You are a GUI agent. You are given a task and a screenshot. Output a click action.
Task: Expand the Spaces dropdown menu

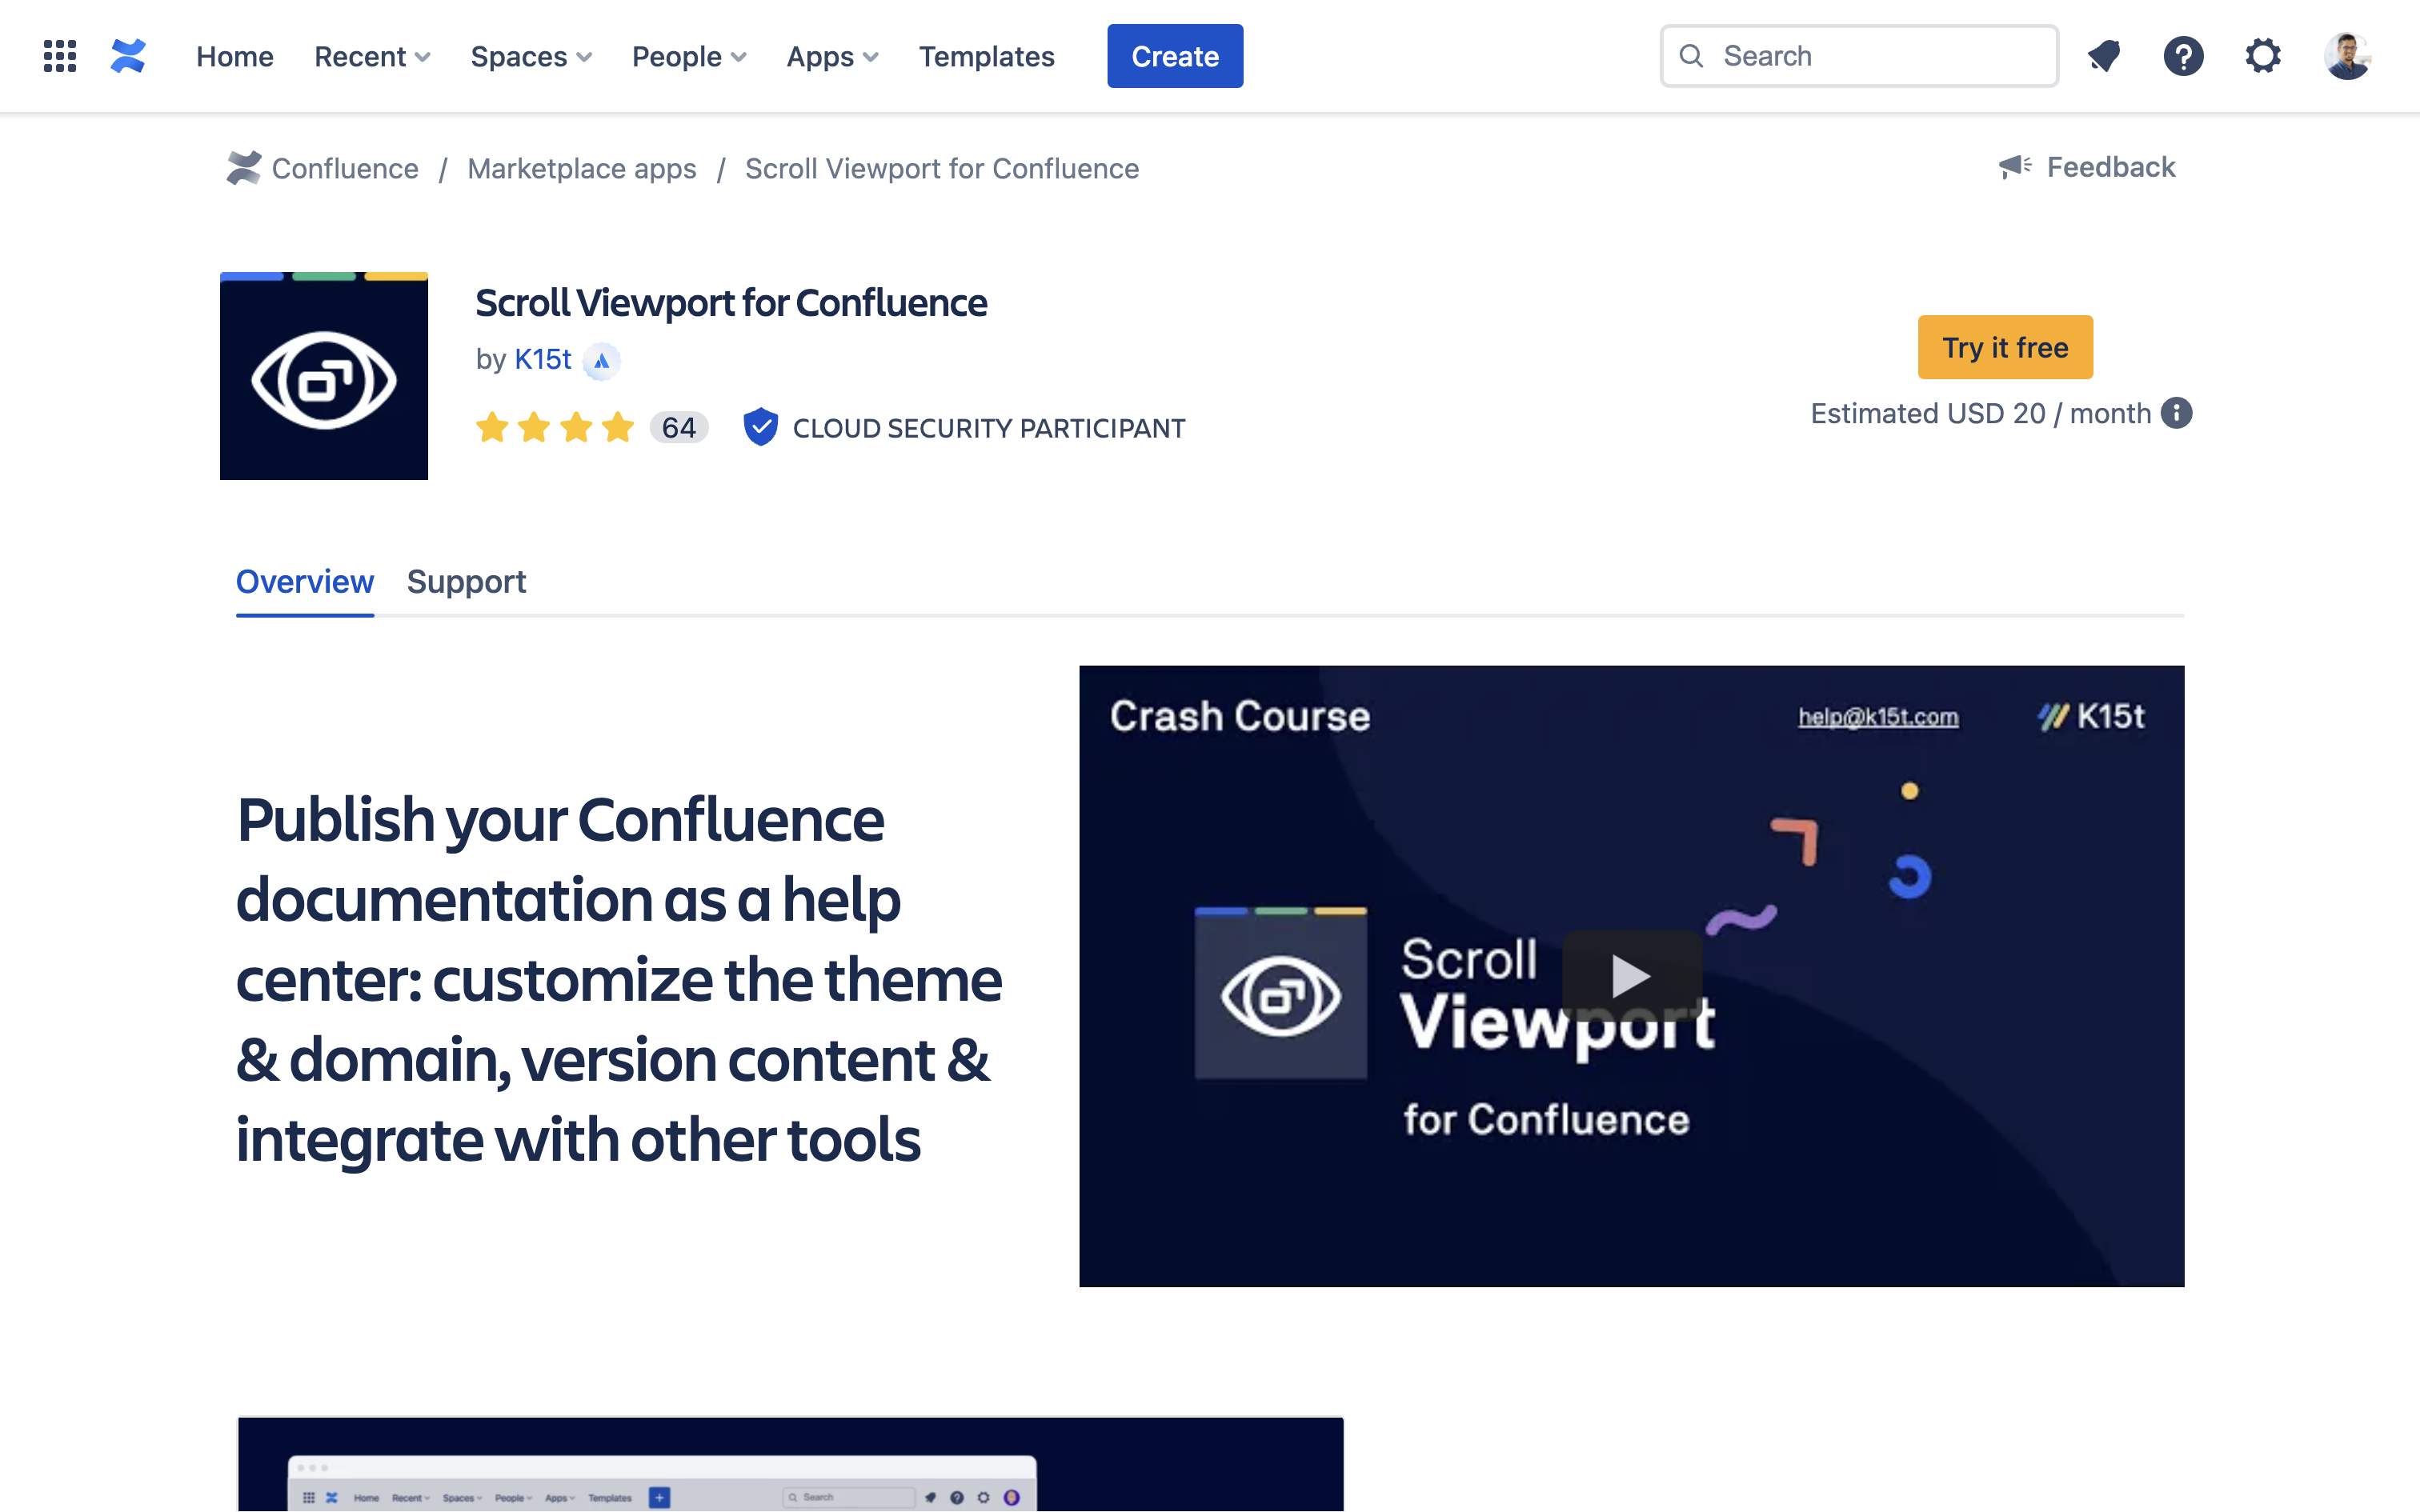tap(531, 57)
